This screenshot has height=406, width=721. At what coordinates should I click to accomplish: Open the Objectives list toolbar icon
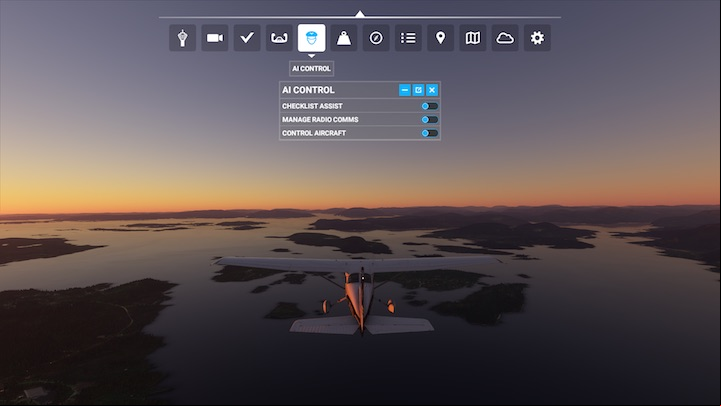pos(408,38)
